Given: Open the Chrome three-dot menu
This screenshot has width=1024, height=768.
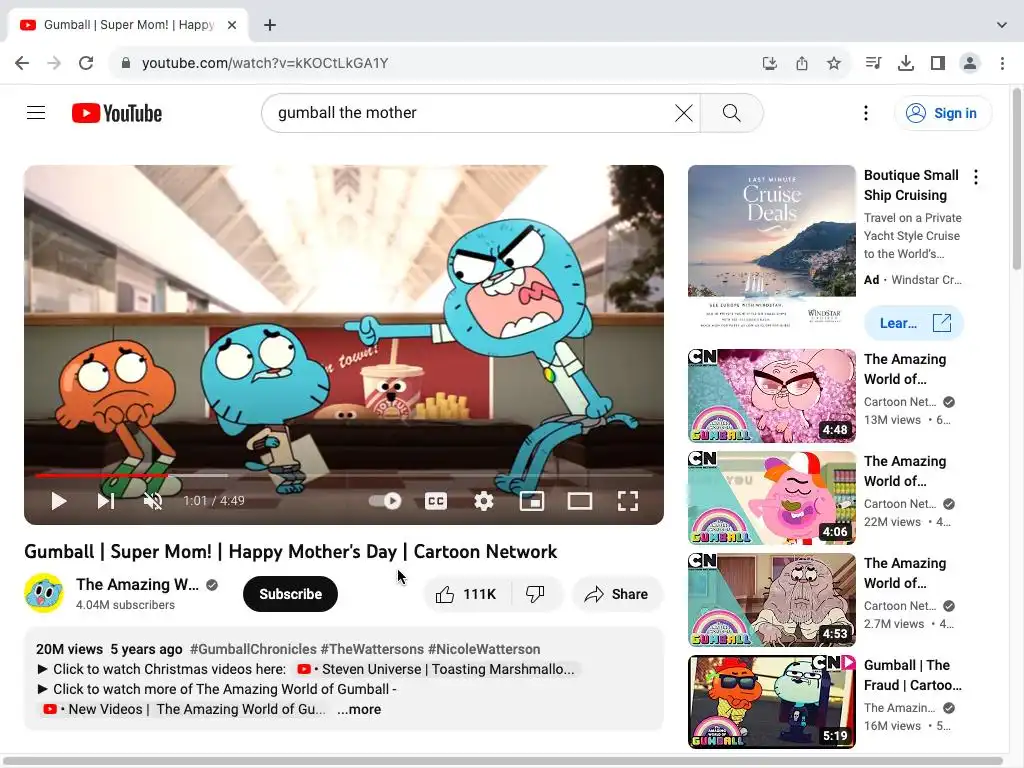Looking at the screenshot, I should tap(1002, 63).
